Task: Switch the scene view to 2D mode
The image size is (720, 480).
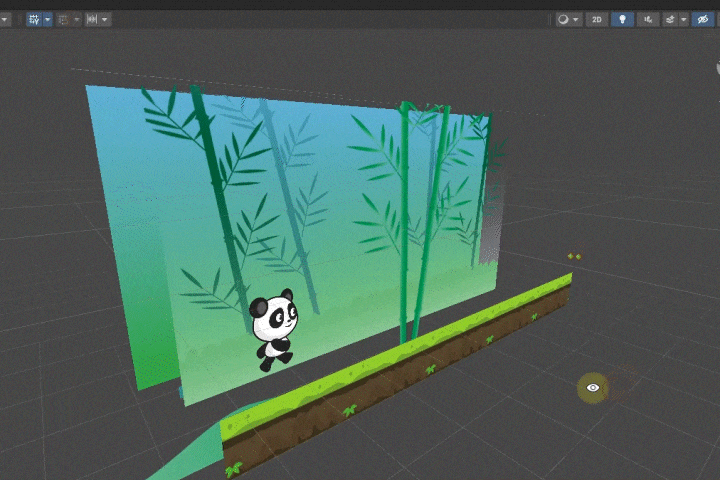Action: click(x=596, y=19)
